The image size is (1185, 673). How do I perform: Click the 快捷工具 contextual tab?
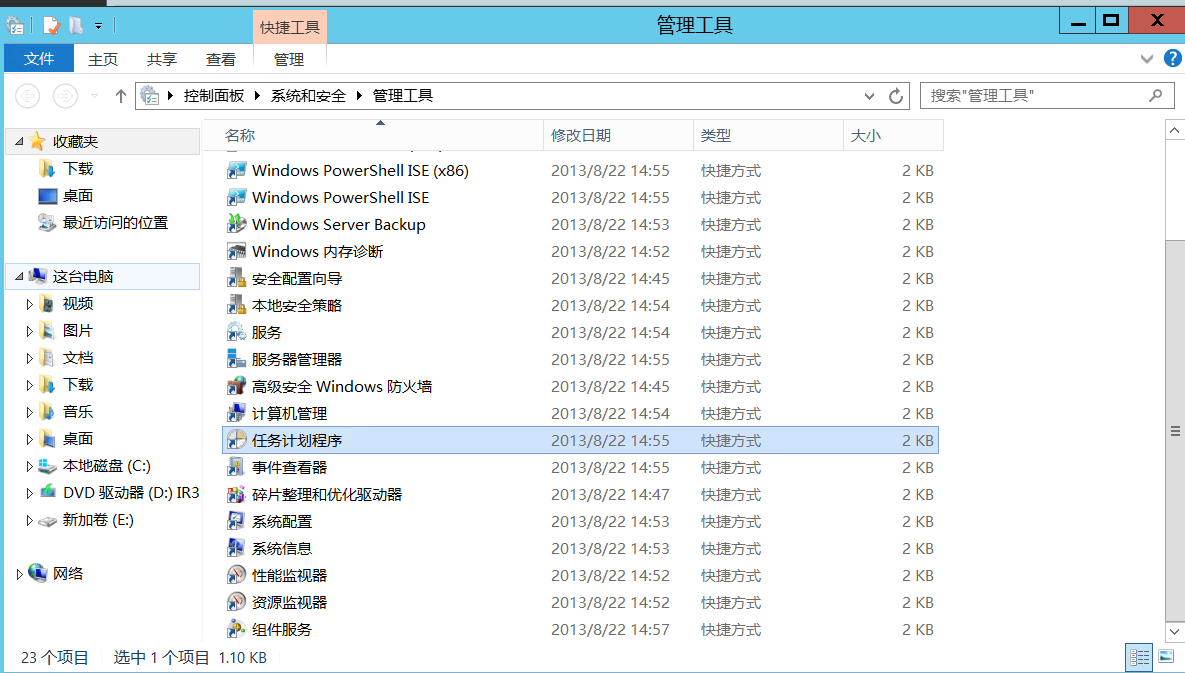pyautogui.click(x=289, y=28)
